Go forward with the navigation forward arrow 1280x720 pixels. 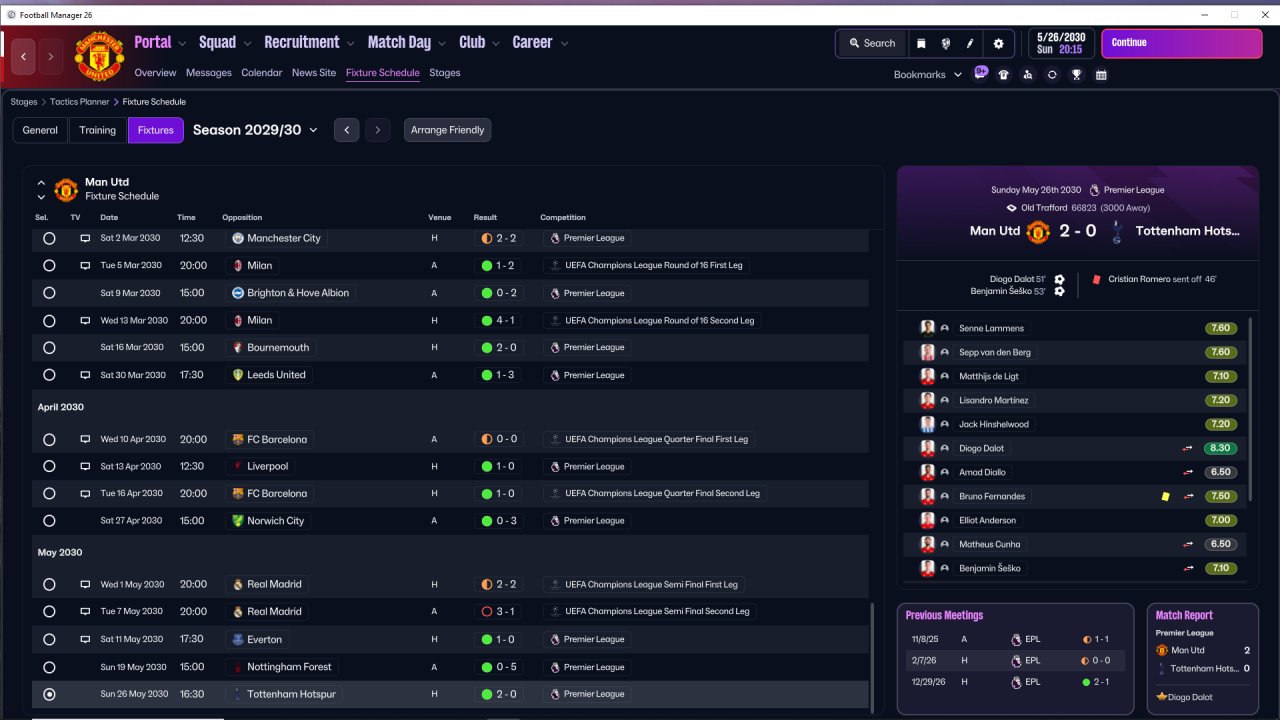[x=50, y=56]
